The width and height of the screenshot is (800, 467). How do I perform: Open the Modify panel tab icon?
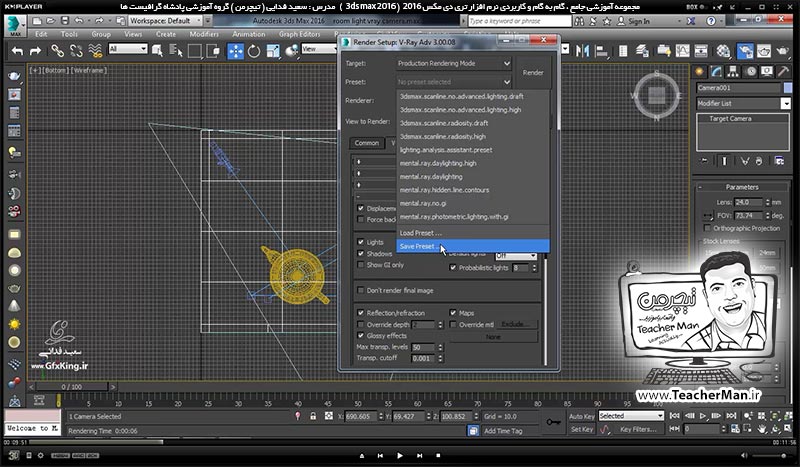coord(716,71)
